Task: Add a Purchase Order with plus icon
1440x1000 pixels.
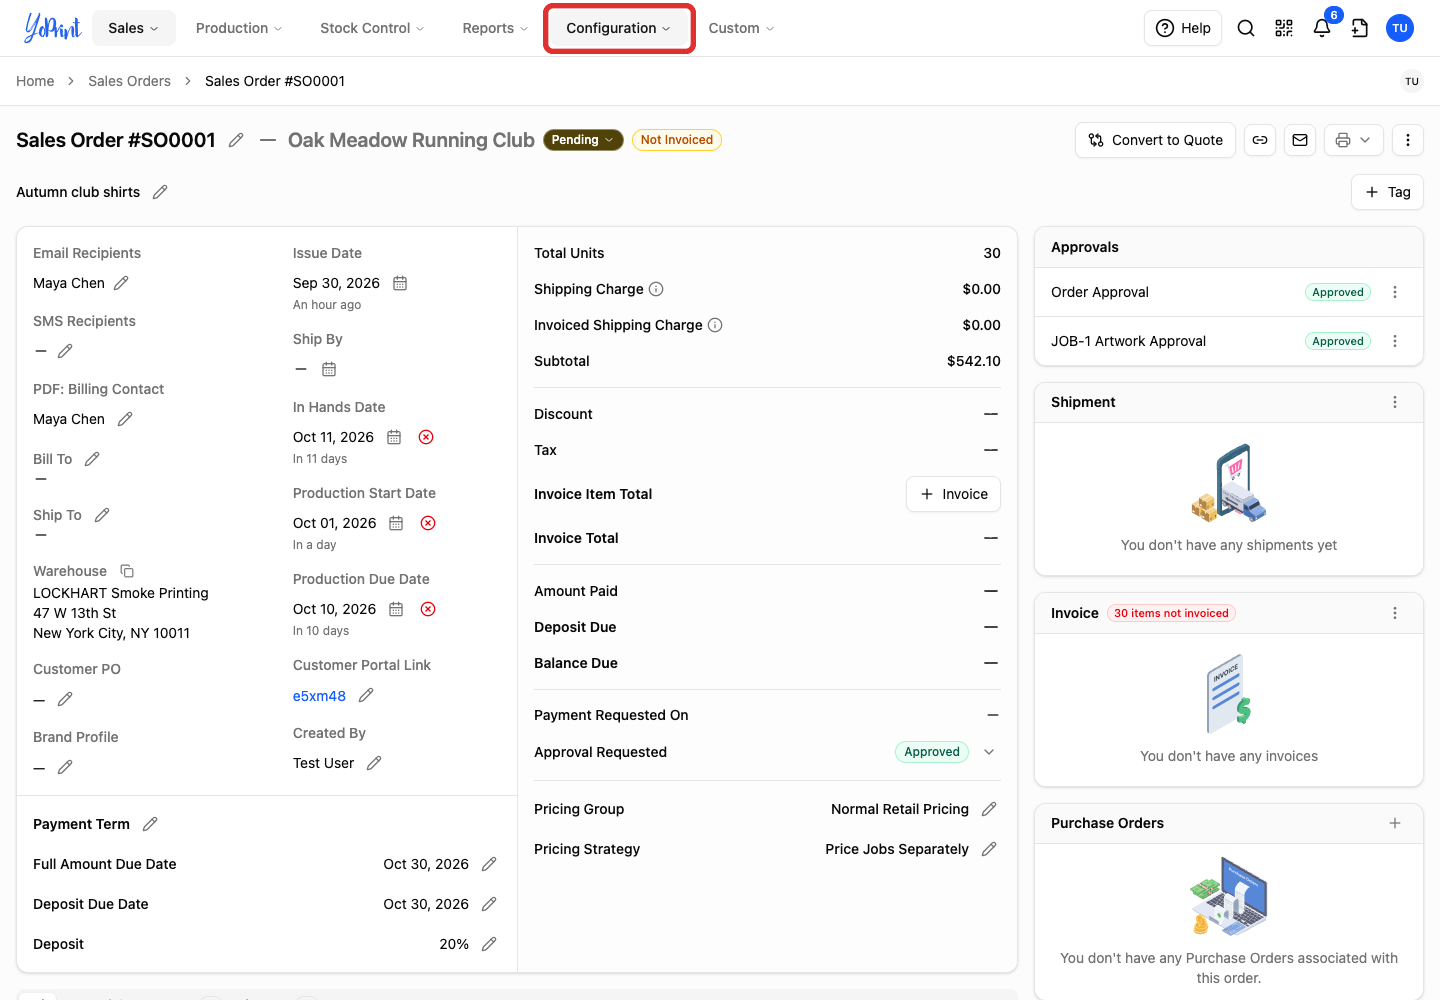Action: (x=1395, y=823)
